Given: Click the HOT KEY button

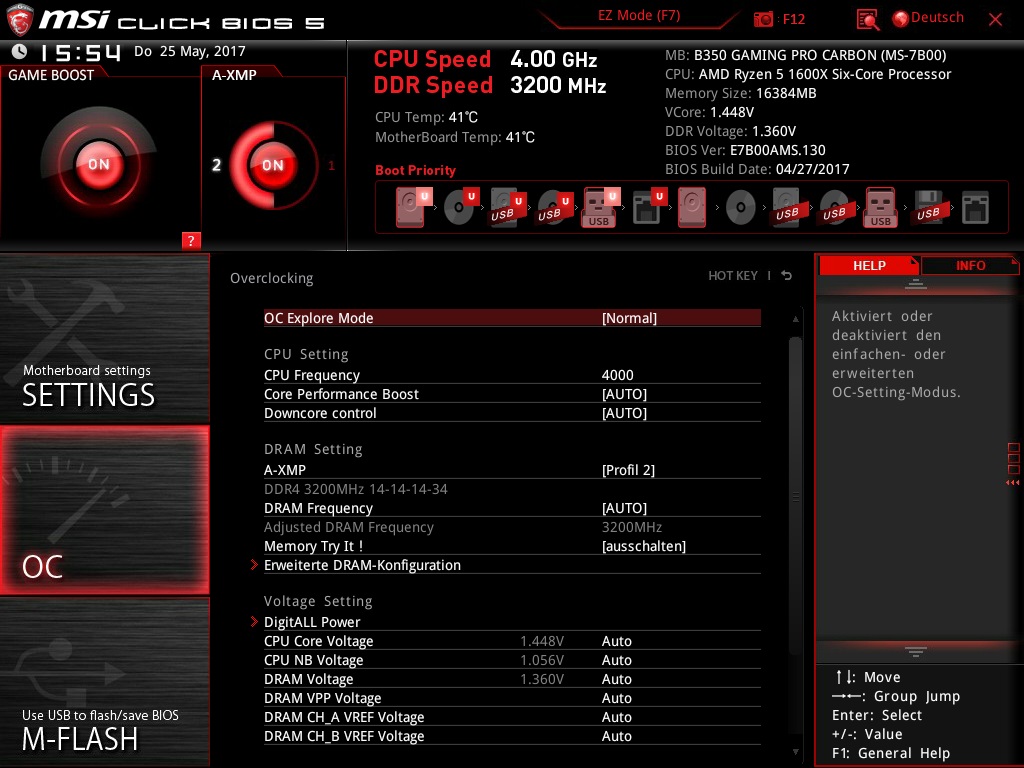Looking at the screenshot, I should coord(733,276).
